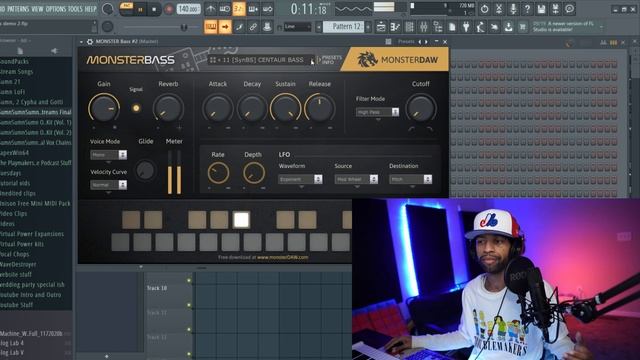
Task: Open the chat bubble icon
Action: point(570,9)
